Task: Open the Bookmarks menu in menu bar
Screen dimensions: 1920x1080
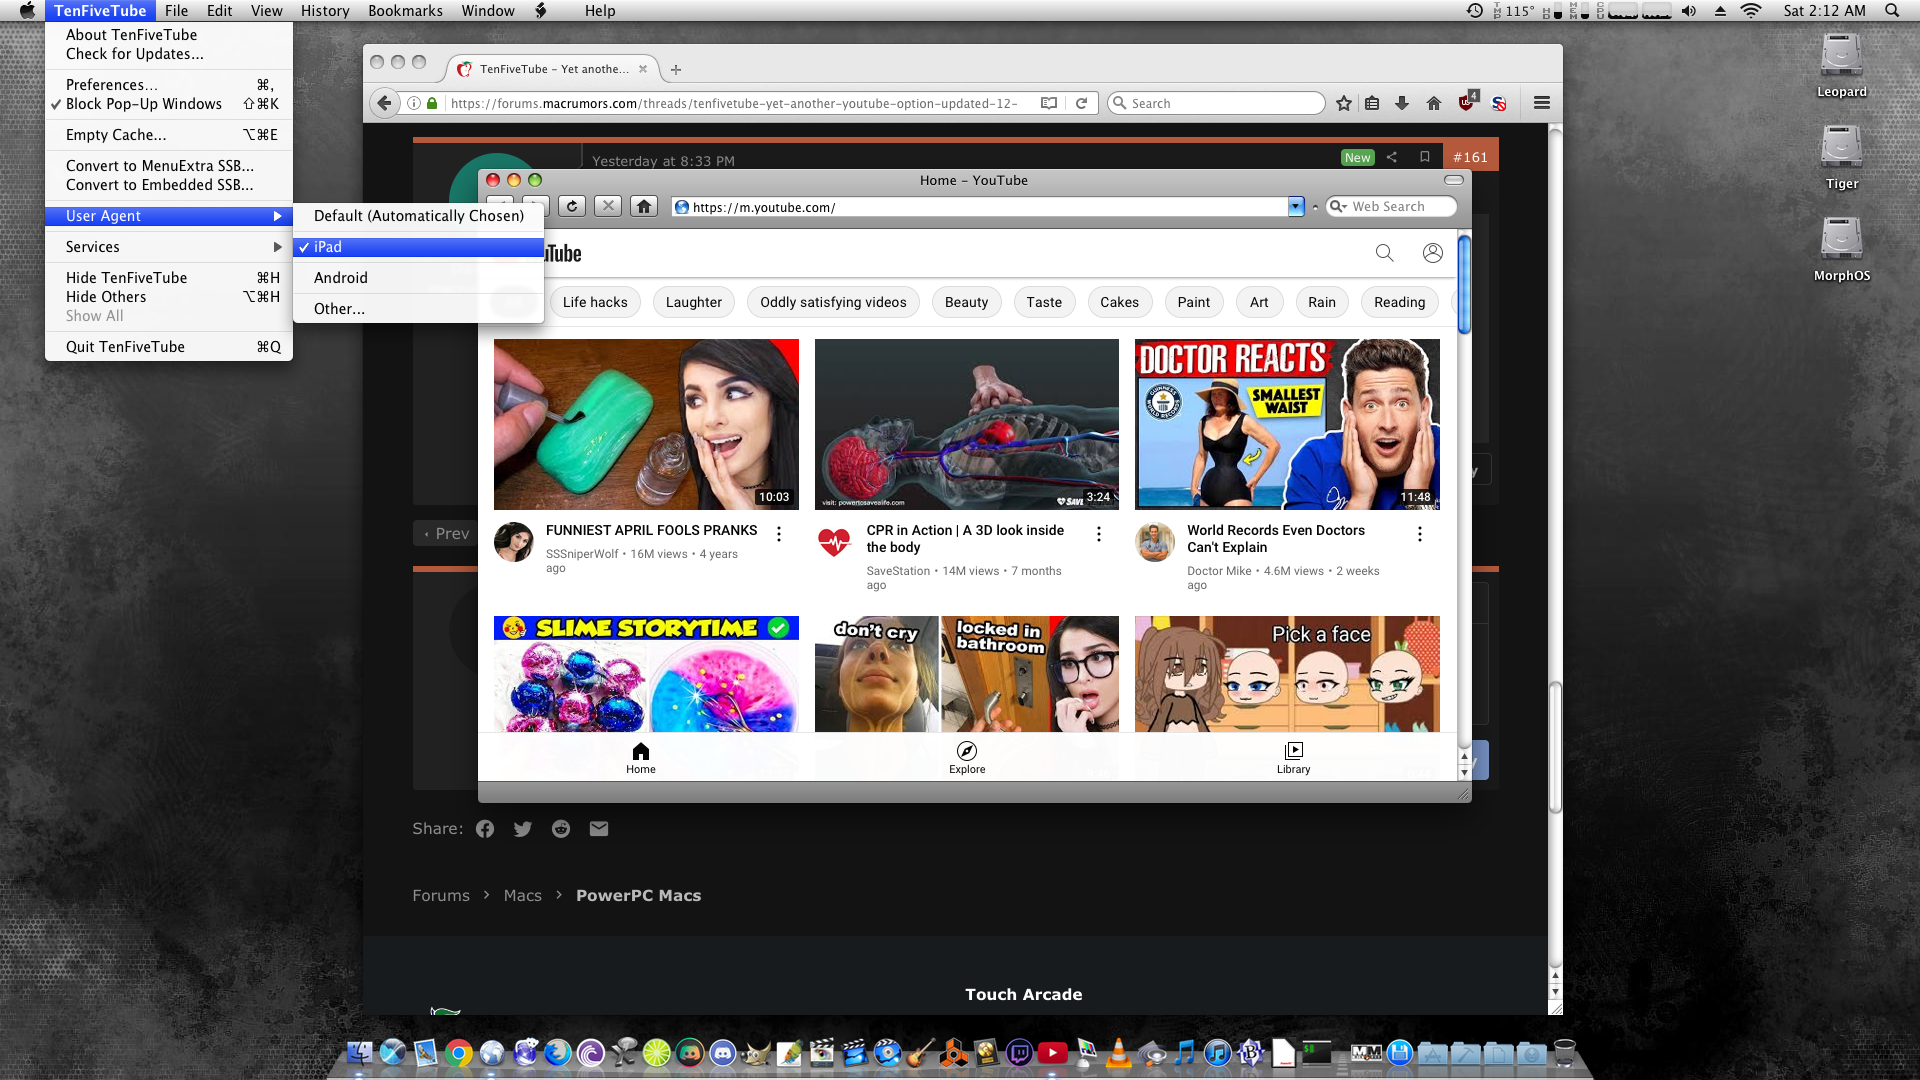Action: pyautogui.click(x=405, y=11)
